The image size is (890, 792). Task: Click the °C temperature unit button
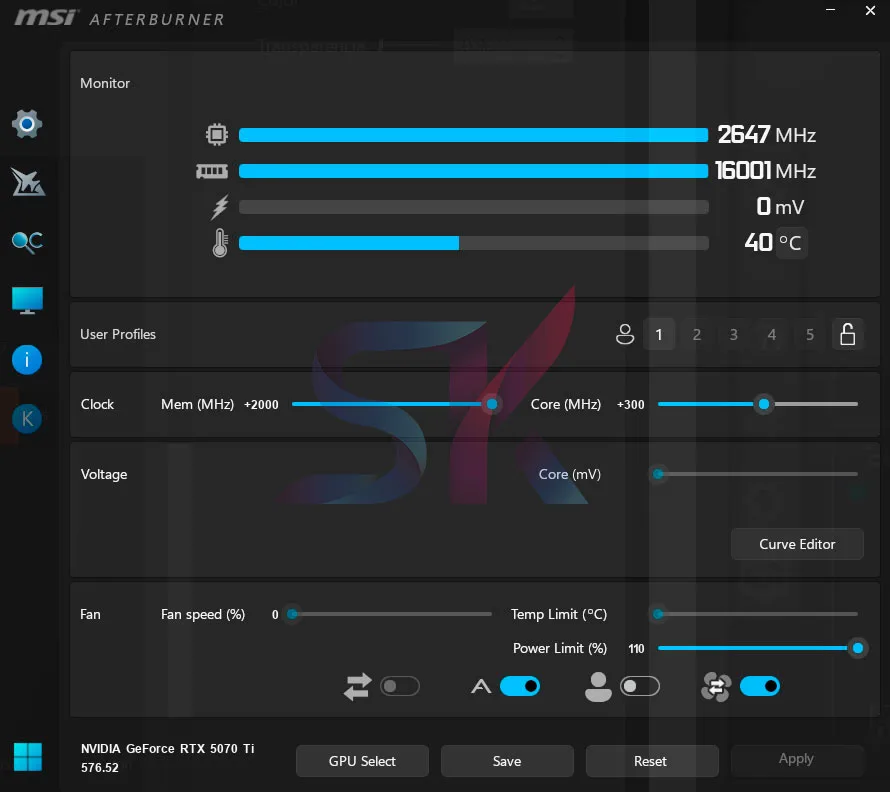tap(790, 243)
